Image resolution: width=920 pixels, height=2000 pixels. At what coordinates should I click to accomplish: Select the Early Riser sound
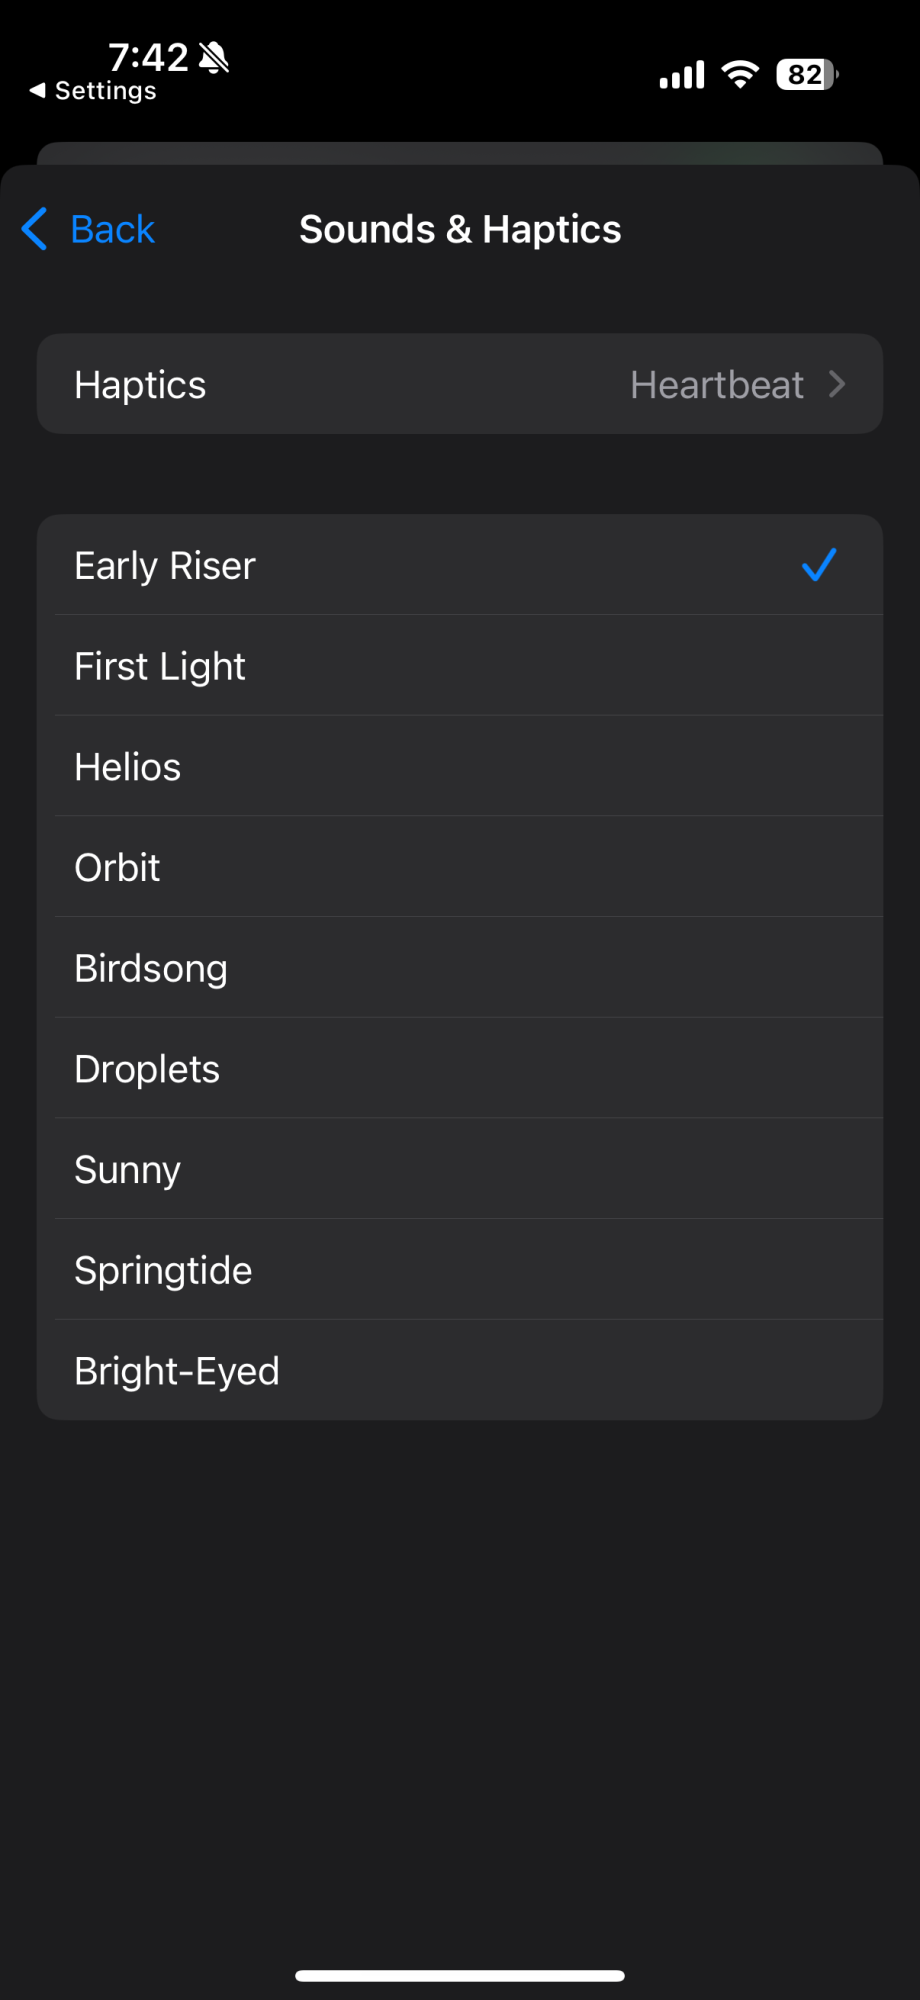pos(165,566)
